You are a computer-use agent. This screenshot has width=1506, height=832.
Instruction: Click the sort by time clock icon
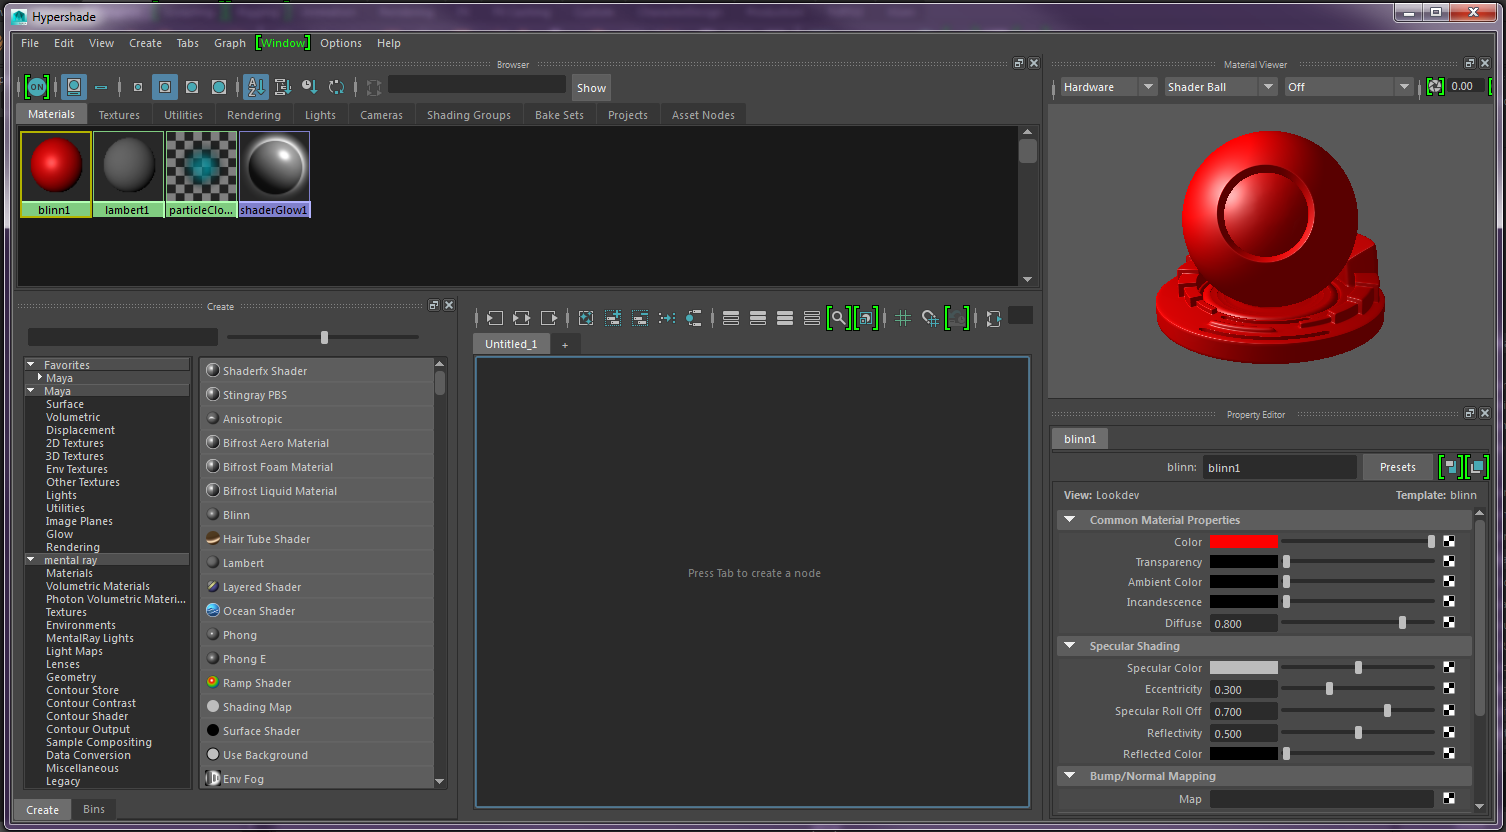coord(309,87)
